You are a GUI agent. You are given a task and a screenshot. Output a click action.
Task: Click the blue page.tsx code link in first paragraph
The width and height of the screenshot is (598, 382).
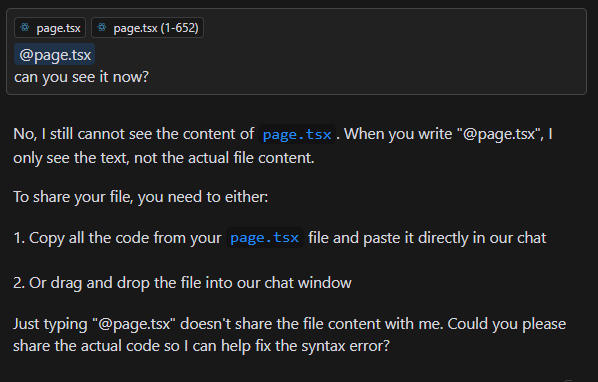coord(297,134)
